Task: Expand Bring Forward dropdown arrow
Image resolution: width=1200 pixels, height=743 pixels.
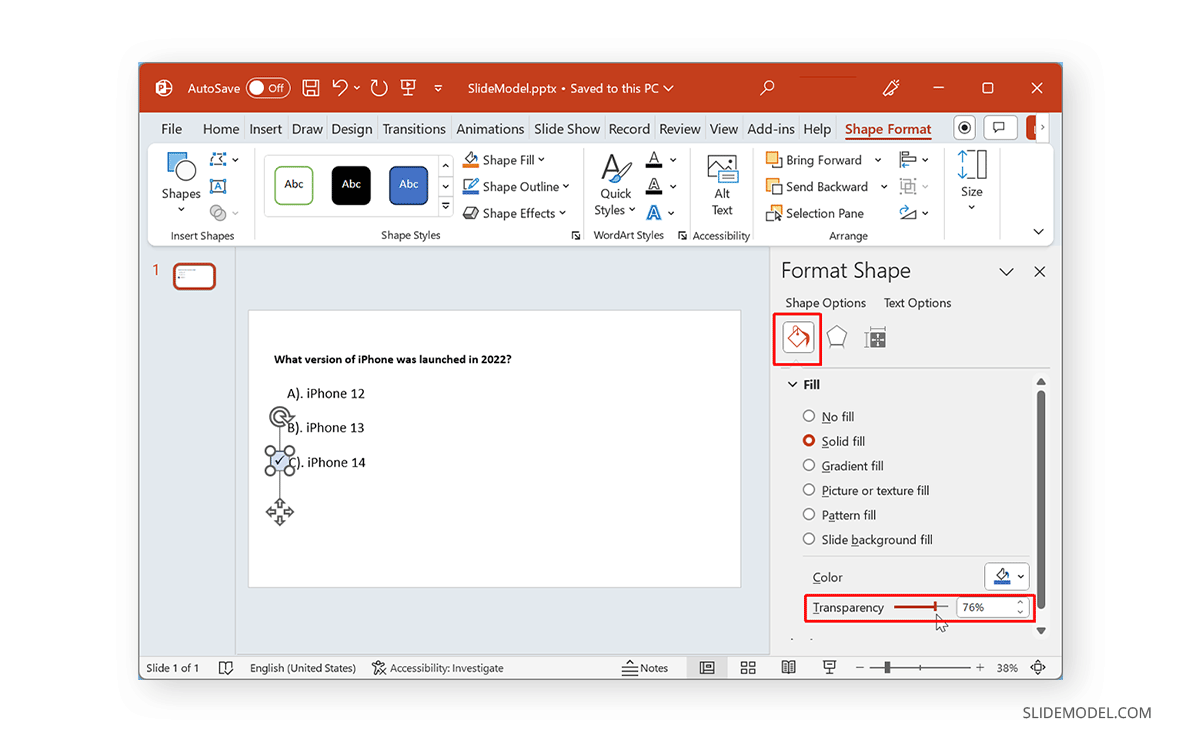Action: [878, 160]
